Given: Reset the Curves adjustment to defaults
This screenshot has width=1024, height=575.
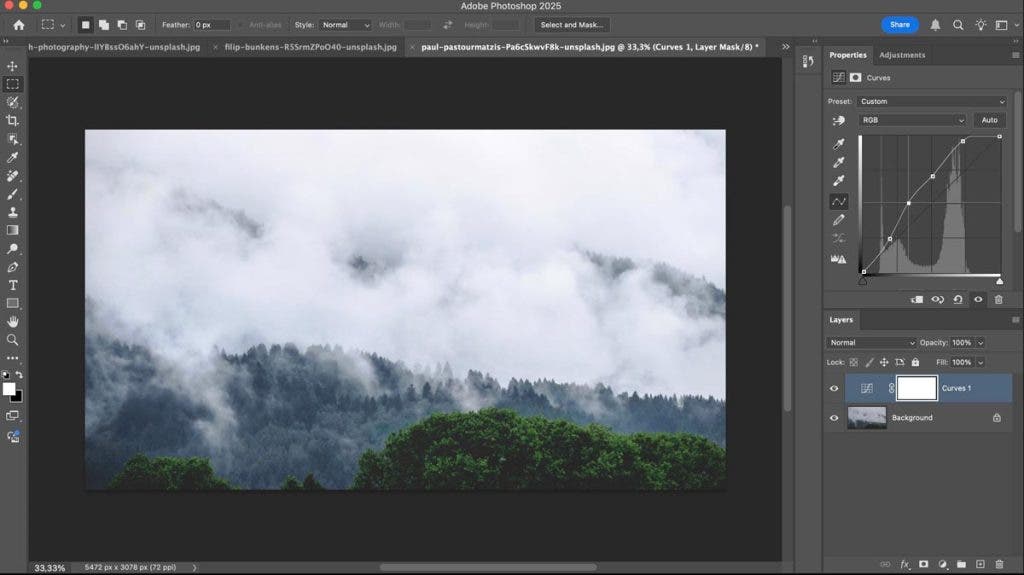Looking at the screenshot, I should click(958, 299).
